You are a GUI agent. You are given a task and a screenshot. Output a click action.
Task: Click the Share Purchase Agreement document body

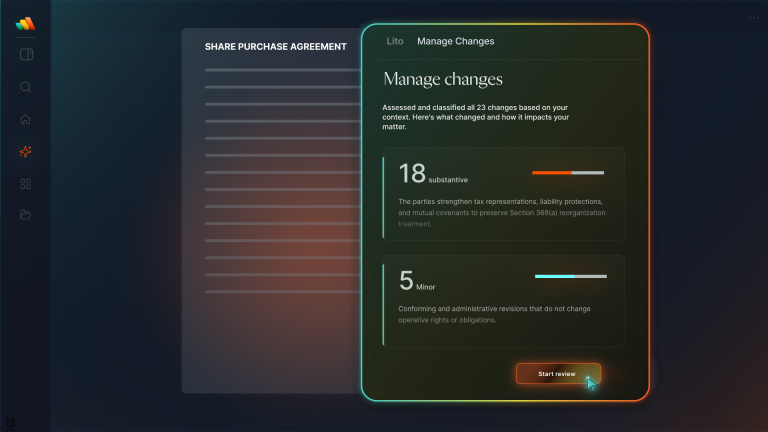272,211
